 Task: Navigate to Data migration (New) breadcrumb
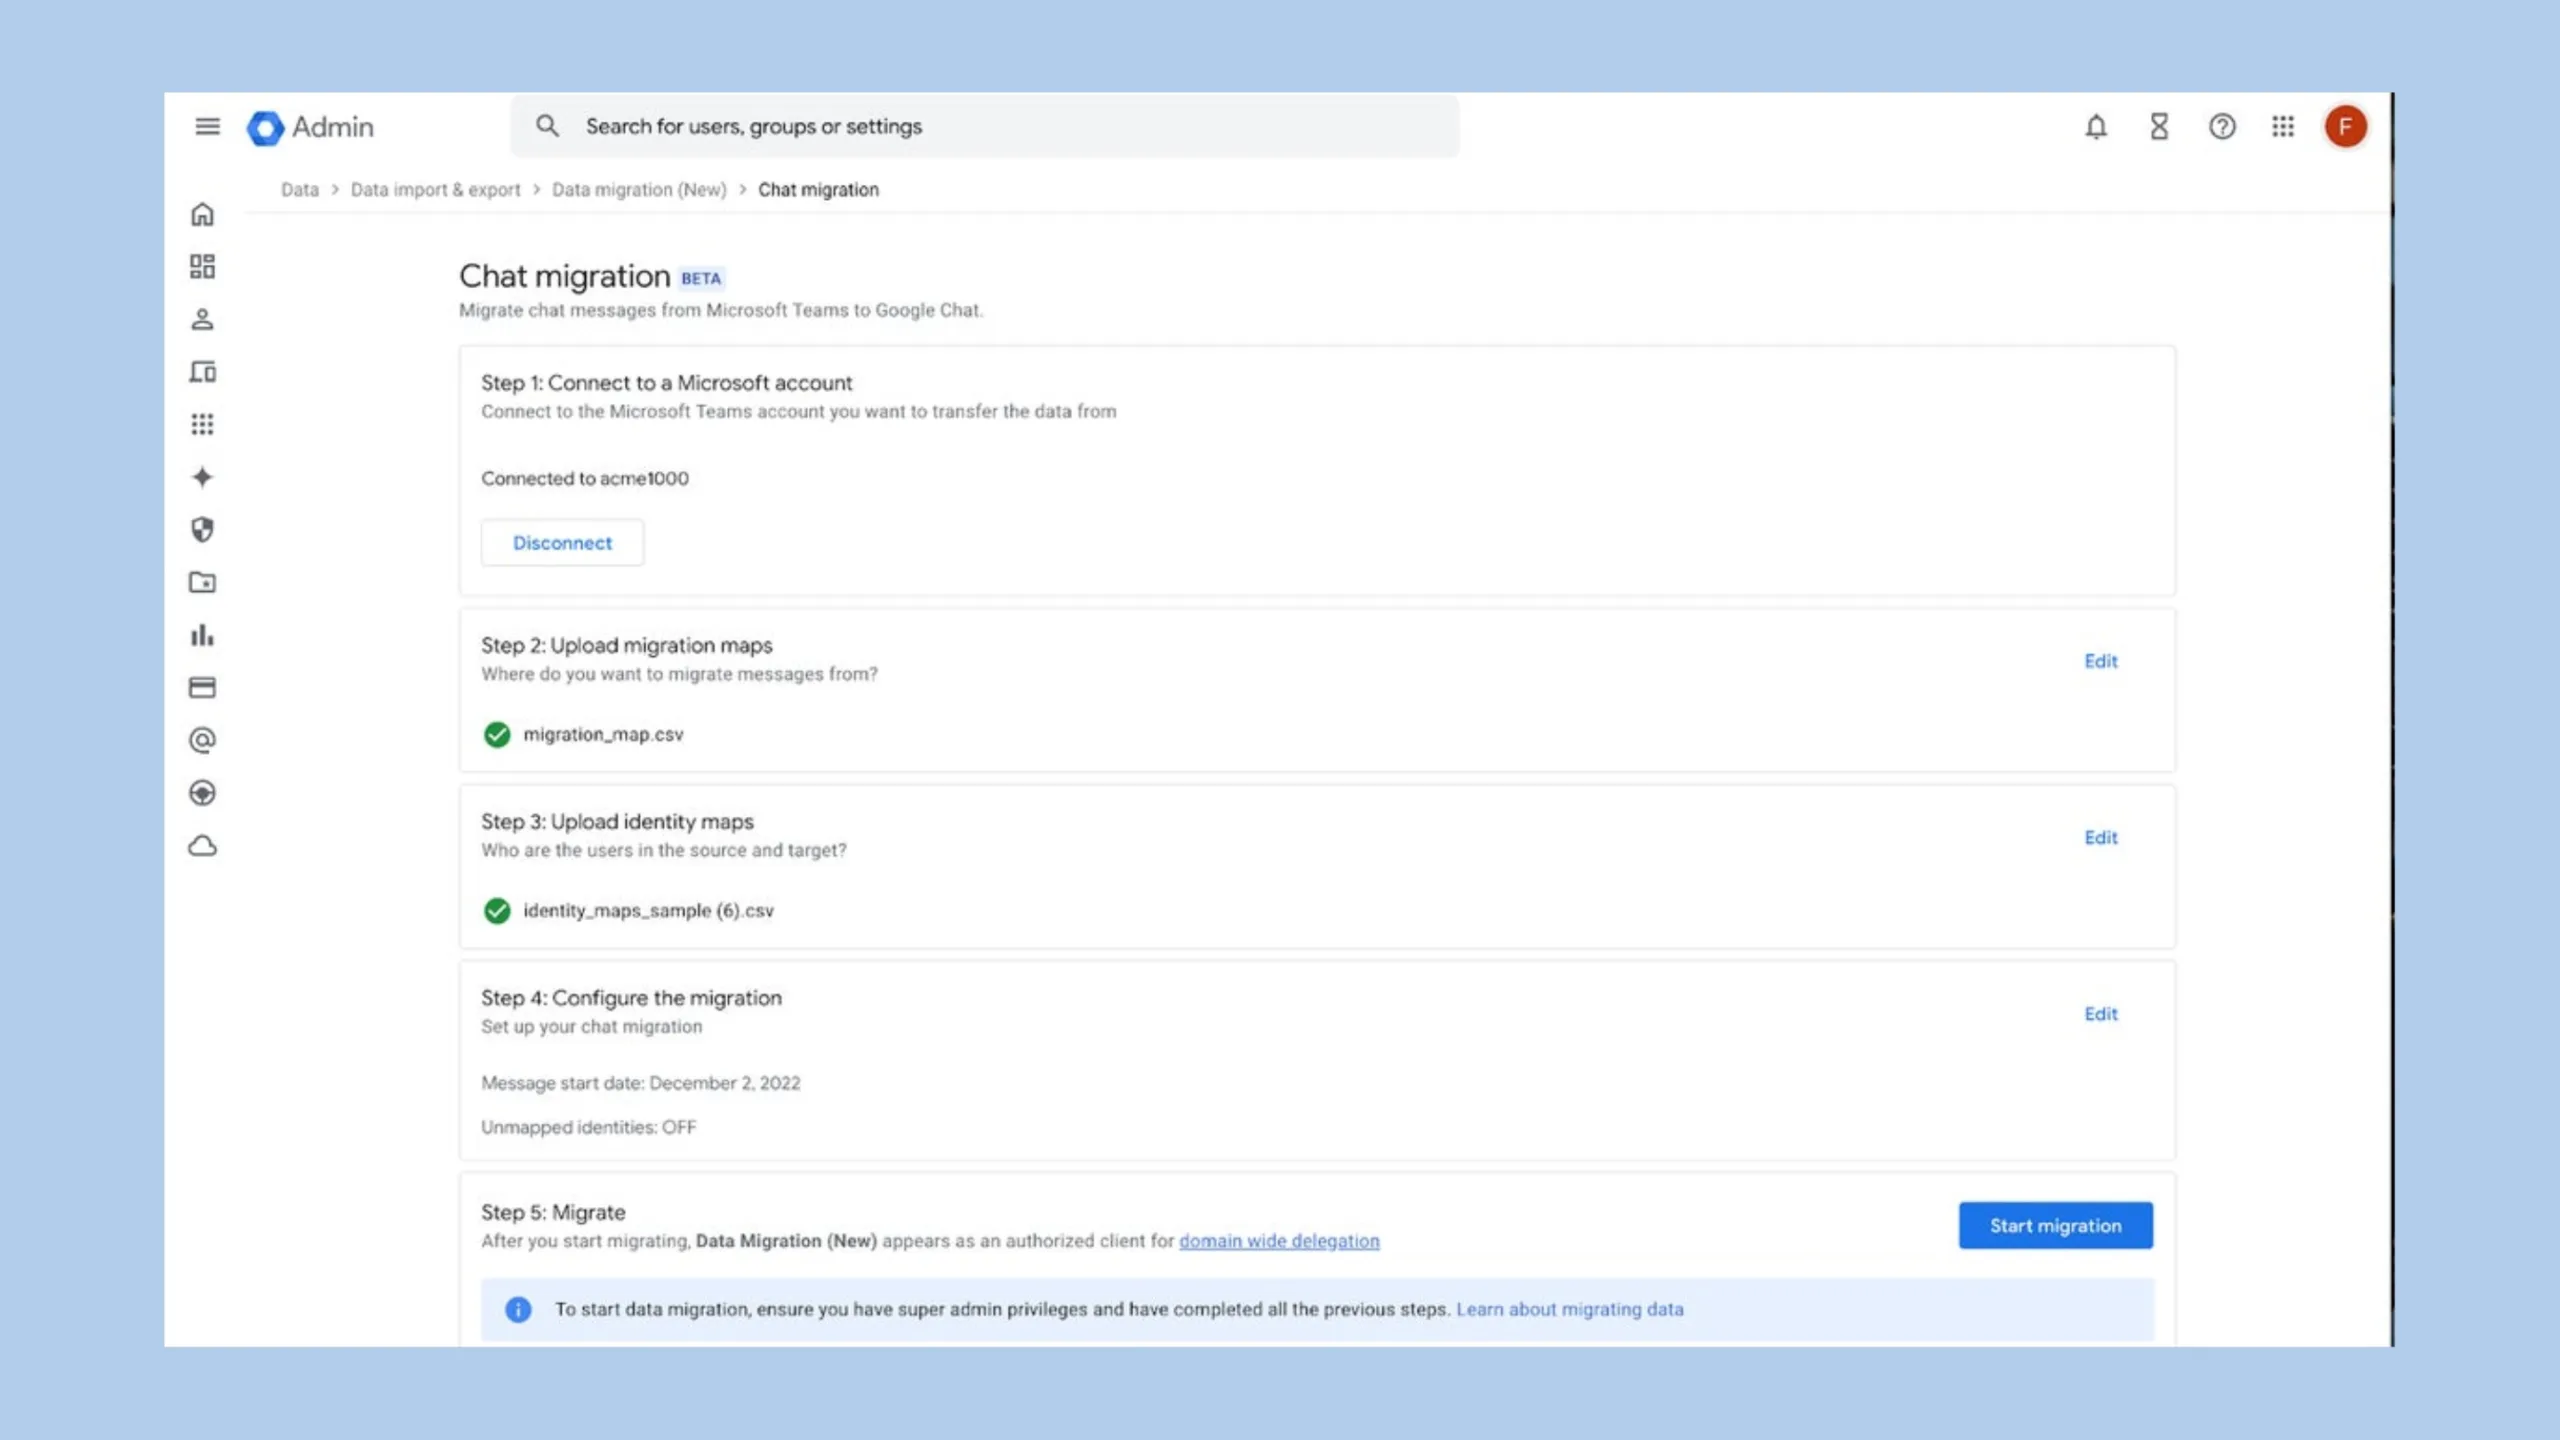tap(639, 190)
